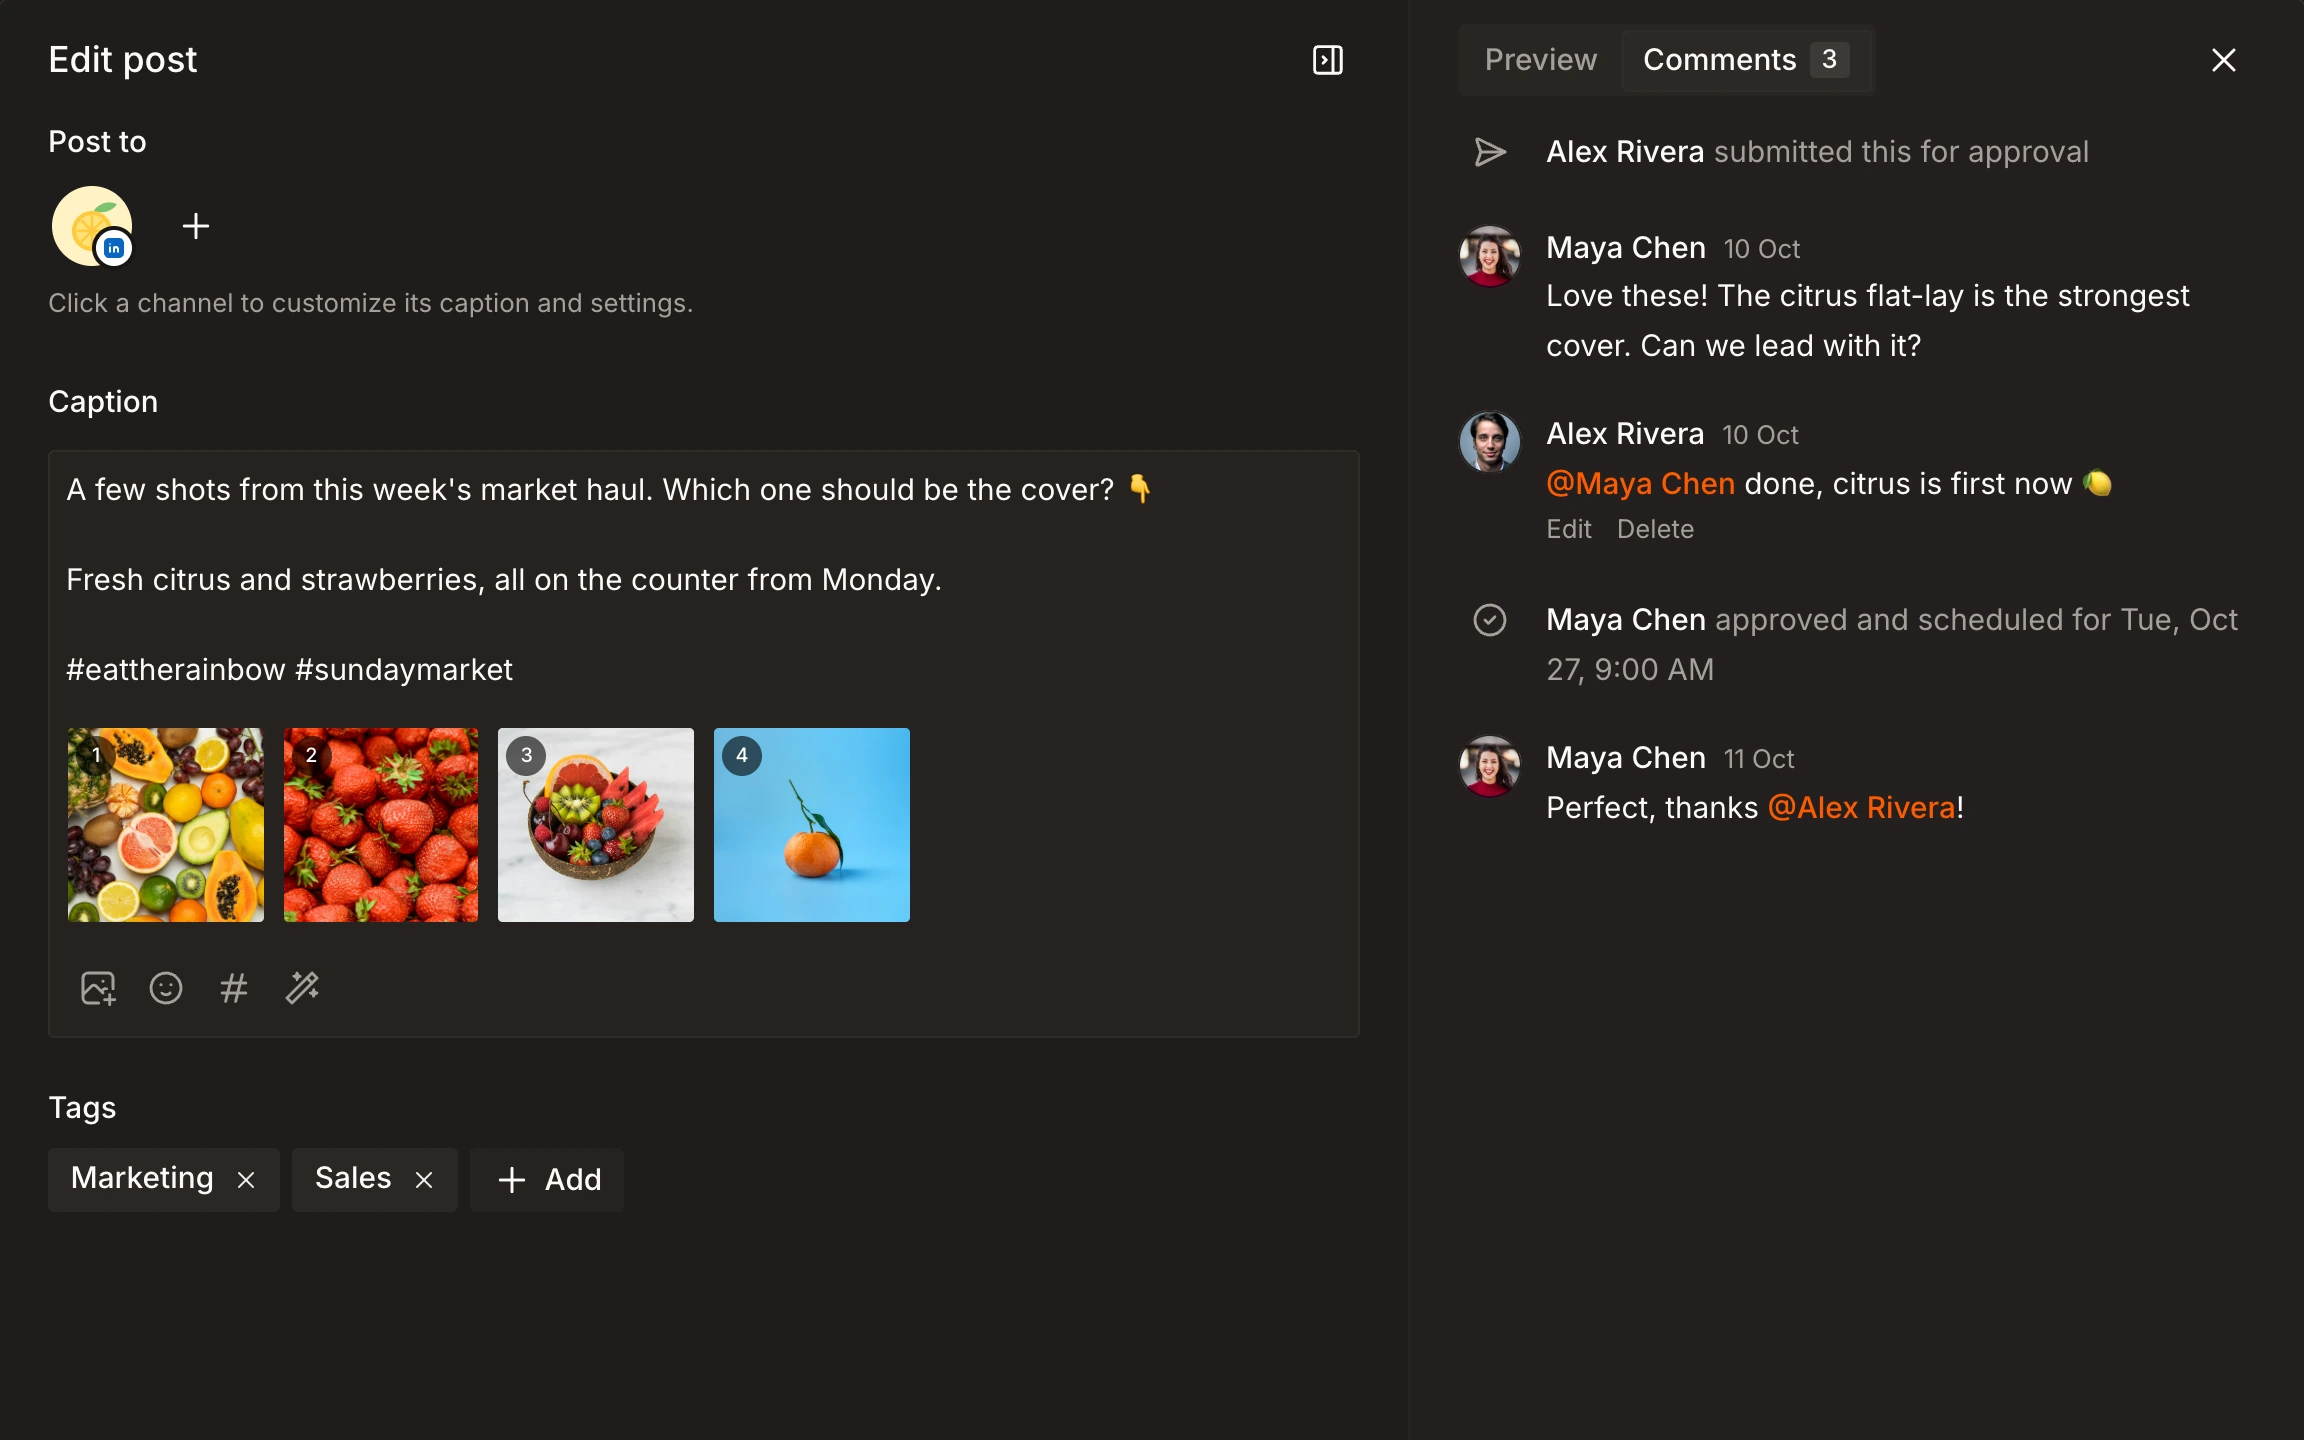
Task: Add another channel with the plus icon
Action: (196, 226)
